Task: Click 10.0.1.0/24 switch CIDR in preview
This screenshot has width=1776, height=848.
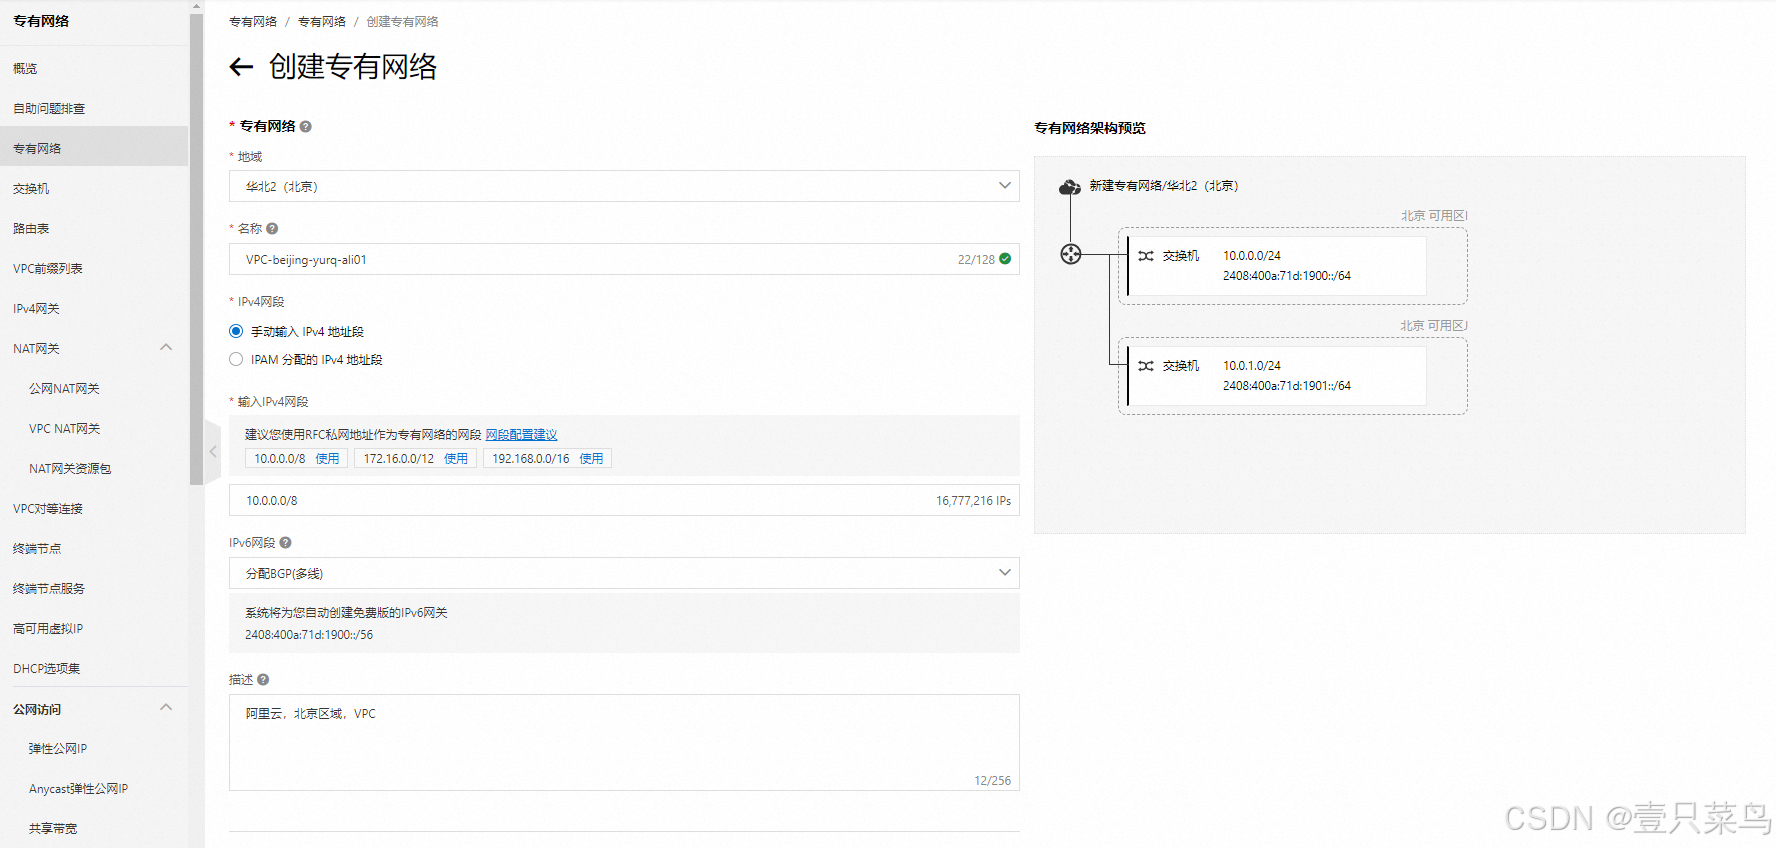Action: pos(1252,366)
